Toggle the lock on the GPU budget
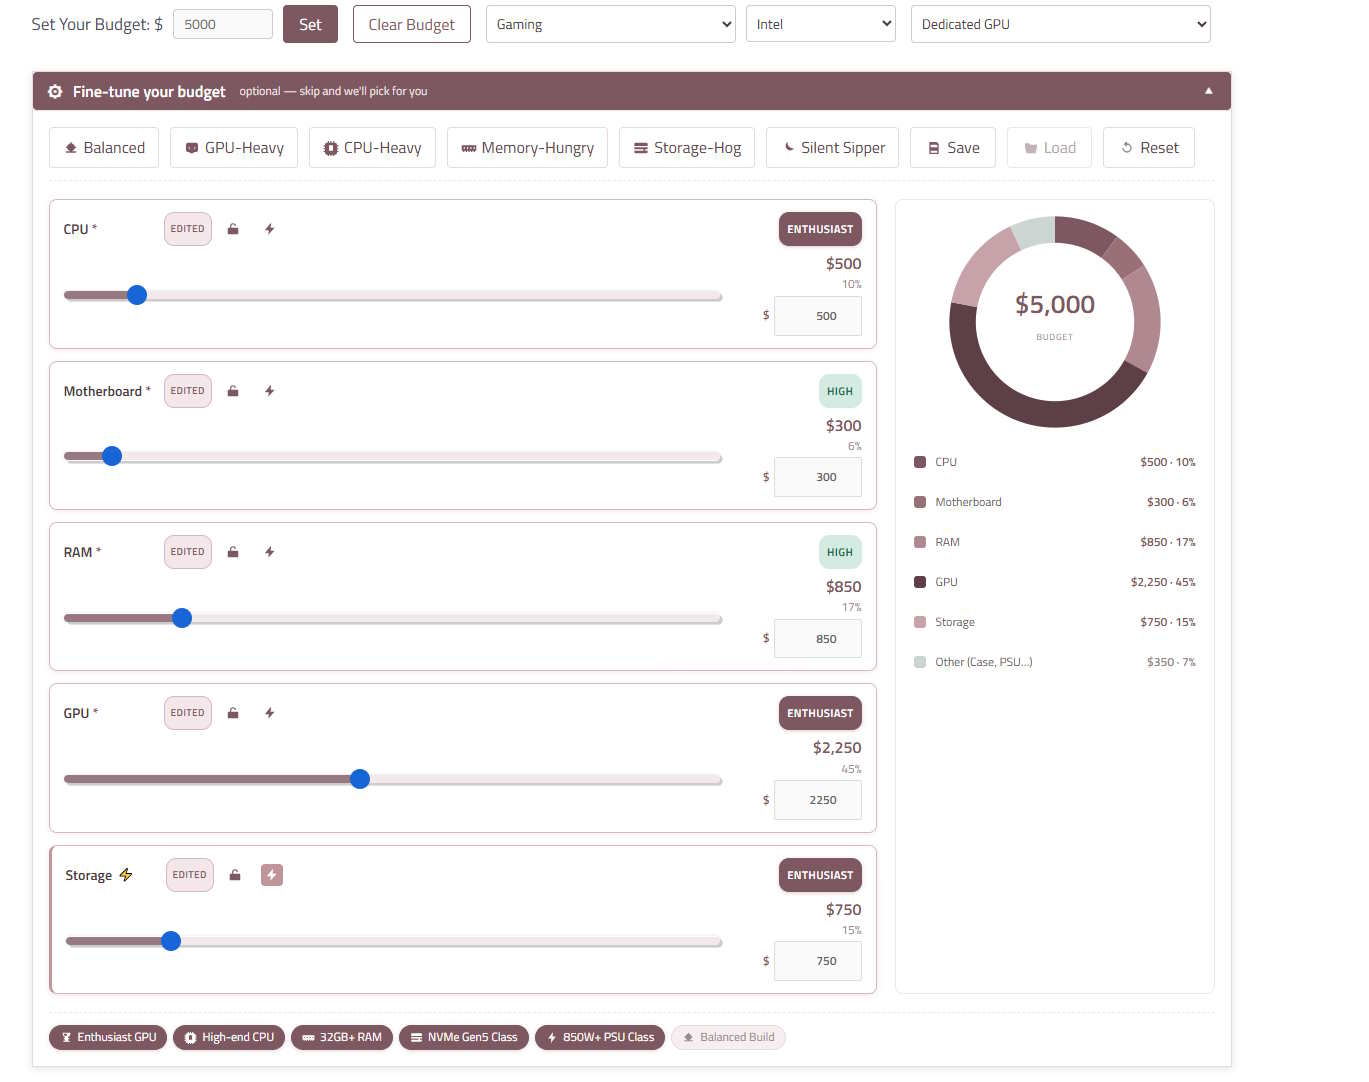This screenshot has width=1369, height=1082. [233, 713]
